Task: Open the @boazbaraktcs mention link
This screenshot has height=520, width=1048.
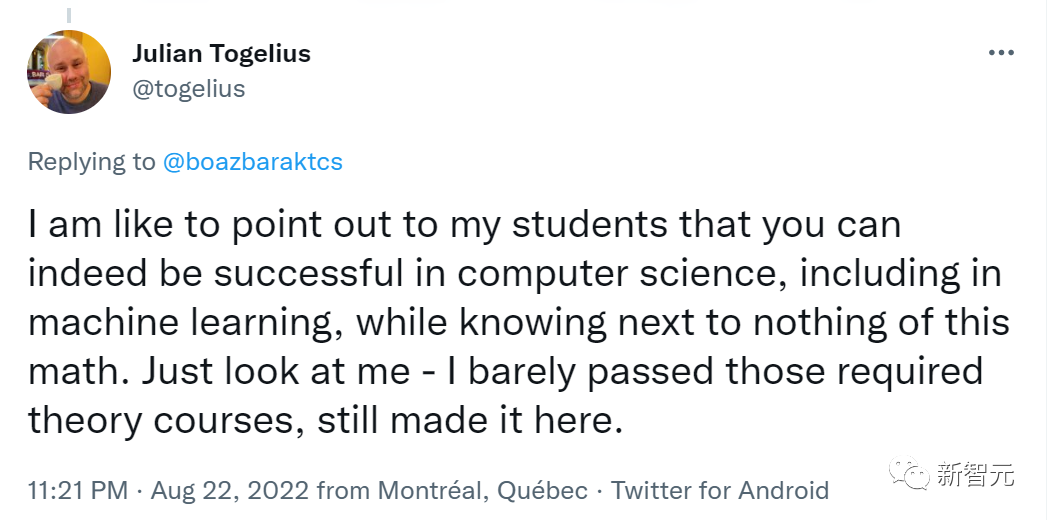Action: (x=253, y=162)
